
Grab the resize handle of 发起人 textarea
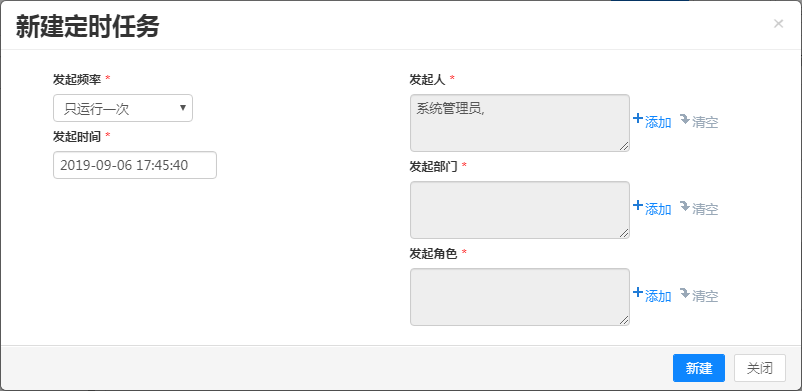(x=624, y=146)
